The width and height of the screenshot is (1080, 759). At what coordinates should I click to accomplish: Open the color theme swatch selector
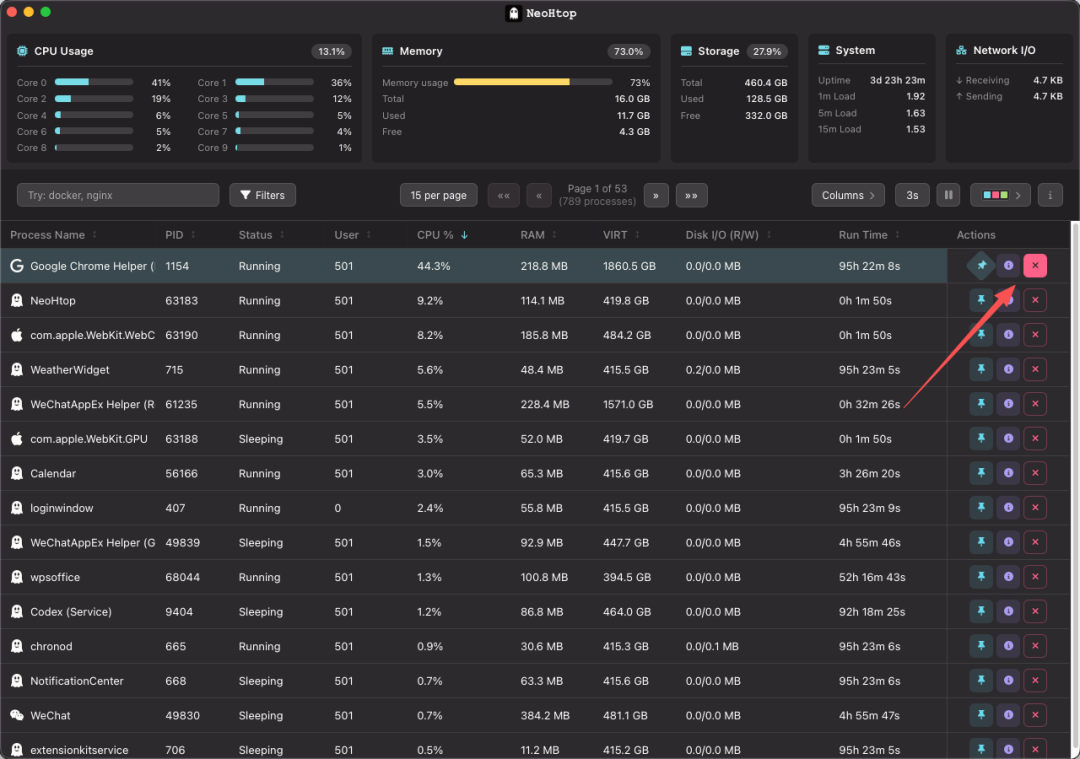tap(1000, 196)
